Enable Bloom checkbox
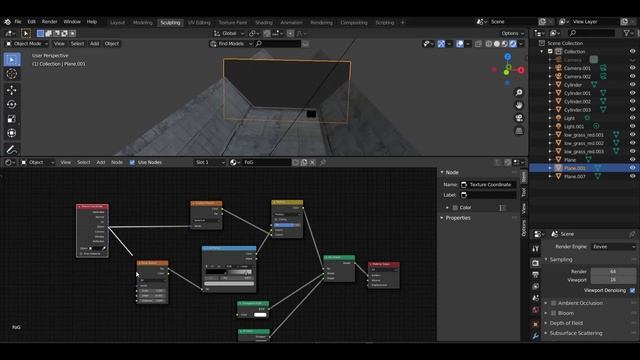This screenshot has height=360, width=640. pyautogui.click(x=553, y=313)
